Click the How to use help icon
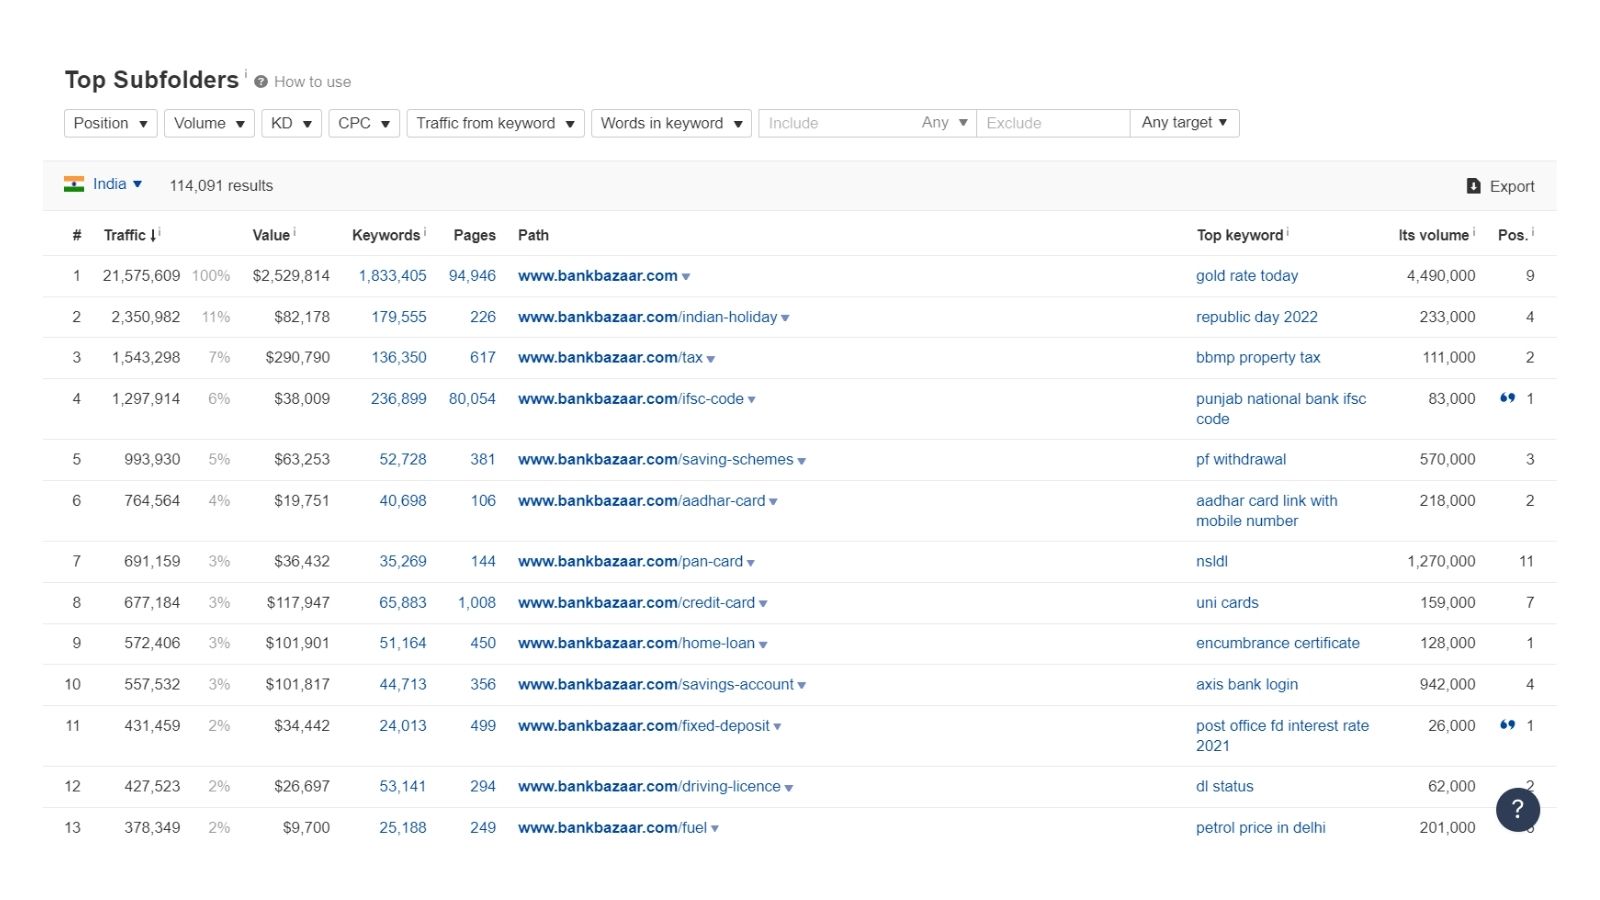 (x=261, y=82)
